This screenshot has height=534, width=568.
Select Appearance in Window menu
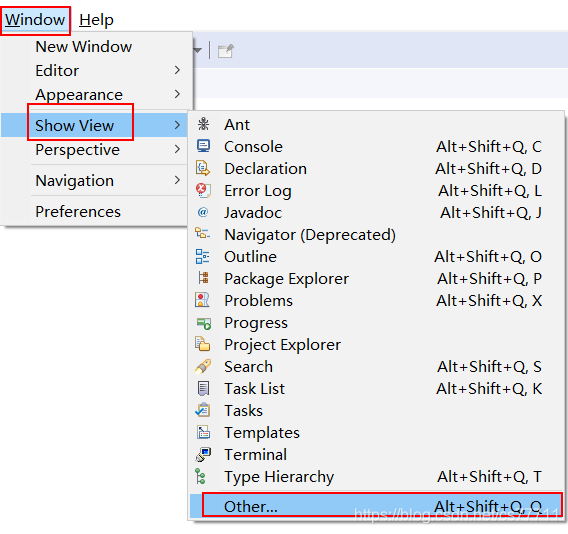pyautogui.click(x=97, y=95)
